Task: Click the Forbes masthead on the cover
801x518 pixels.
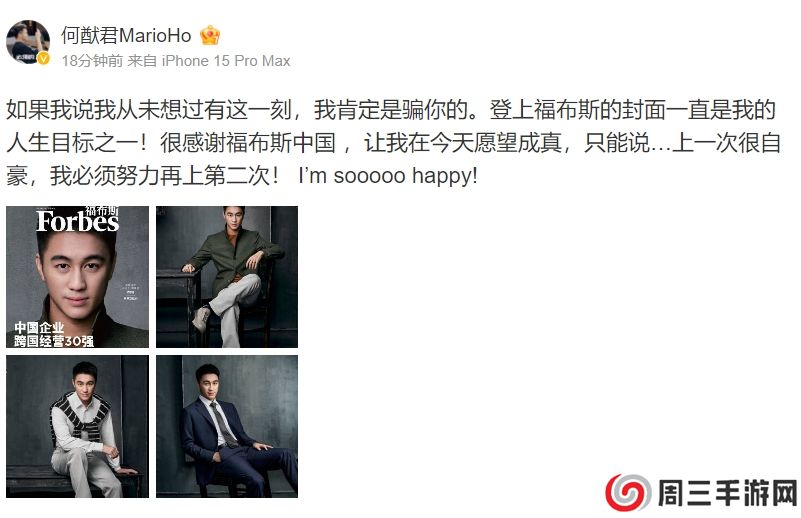Action: coord(78,222)
